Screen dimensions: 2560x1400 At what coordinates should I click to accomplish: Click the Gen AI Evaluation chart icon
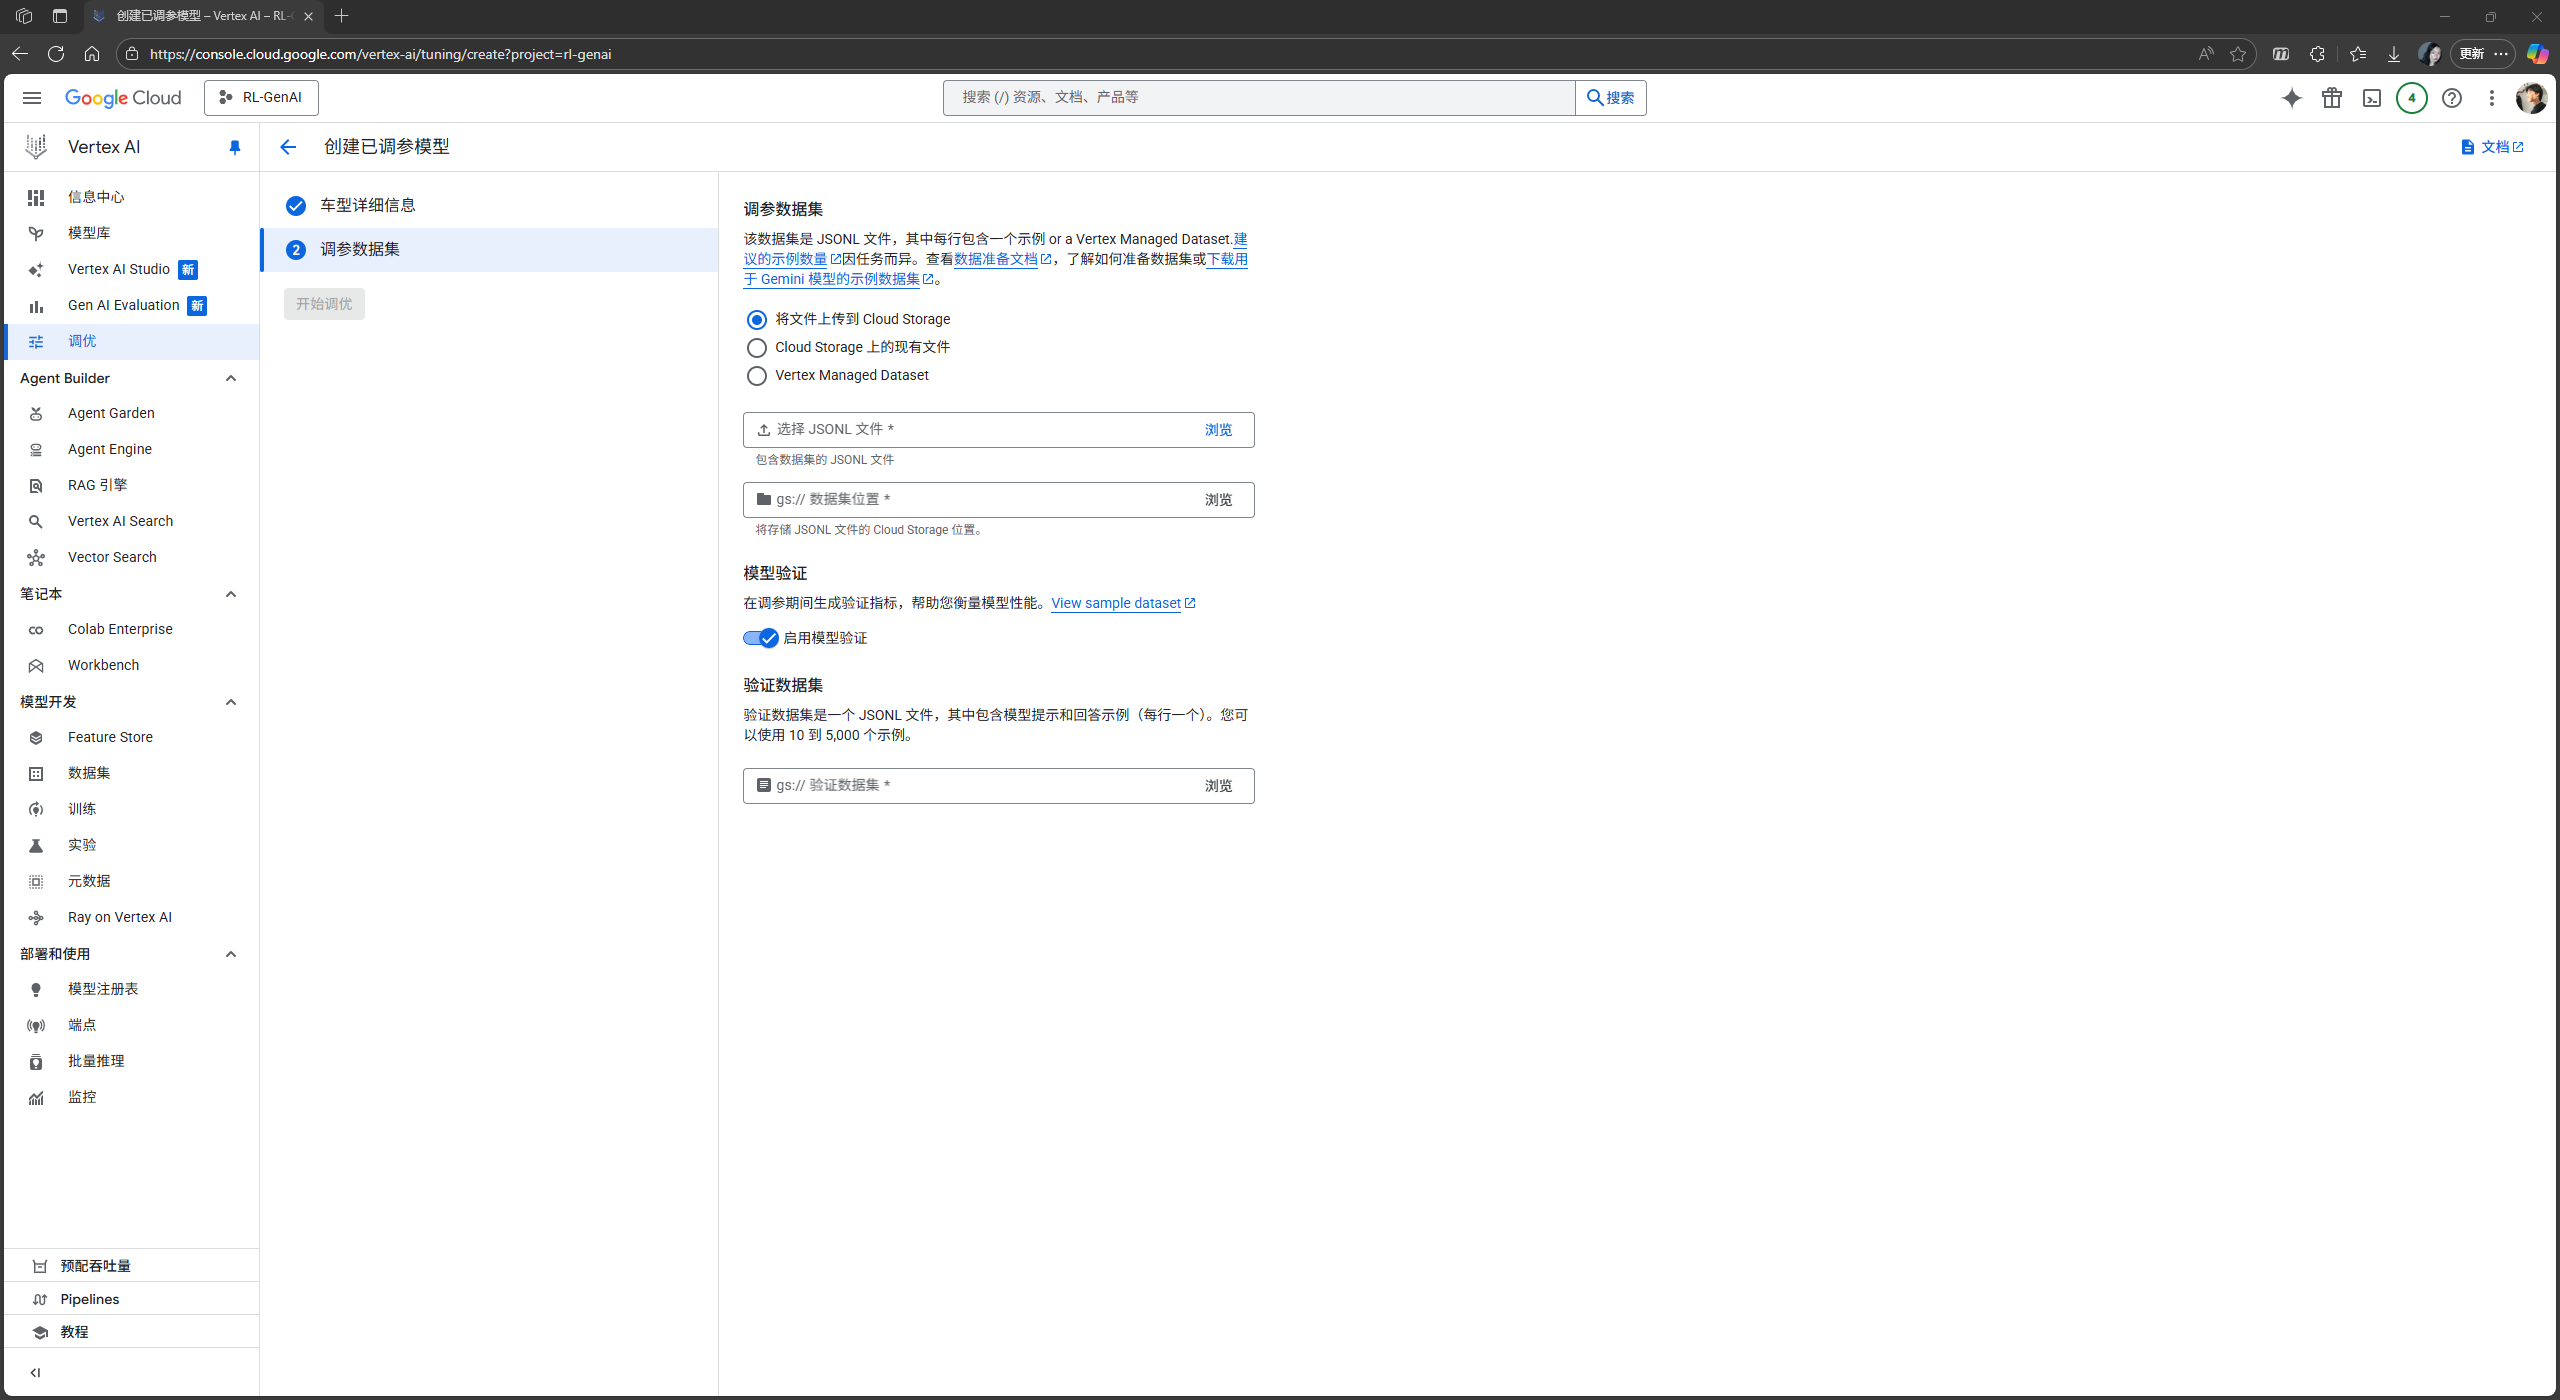click(36, 306)
